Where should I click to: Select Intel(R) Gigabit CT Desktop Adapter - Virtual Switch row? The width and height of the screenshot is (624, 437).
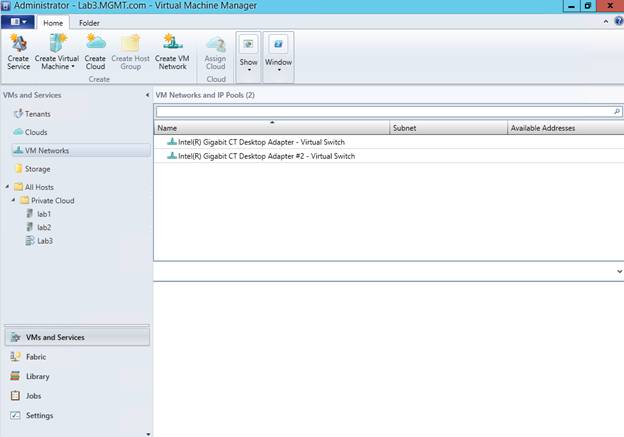(389, 142)
